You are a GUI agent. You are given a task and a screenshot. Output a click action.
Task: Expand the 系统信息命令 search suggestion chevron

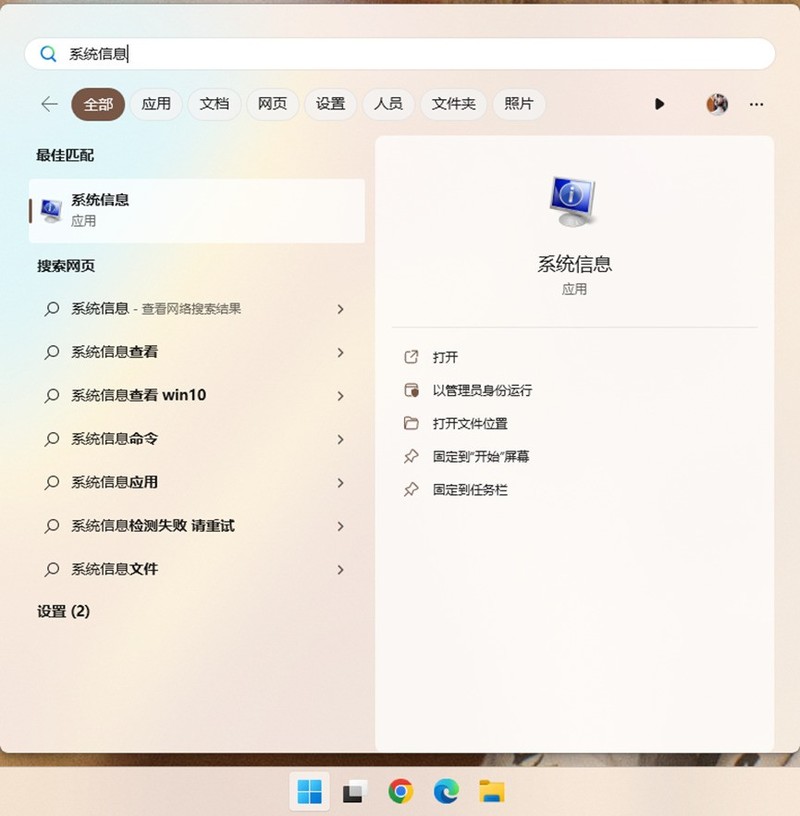coord(340,439)
